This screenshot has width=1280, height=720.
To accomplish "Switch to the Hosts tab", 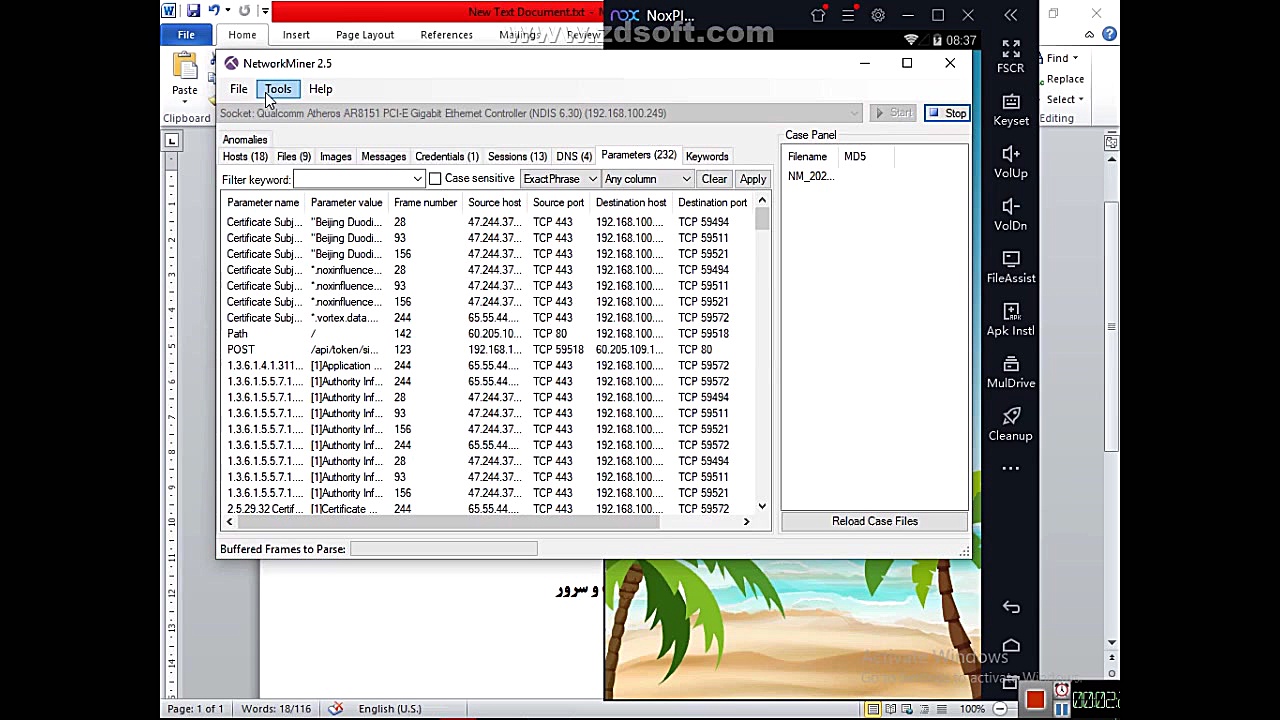I will (x=245, y=156).
